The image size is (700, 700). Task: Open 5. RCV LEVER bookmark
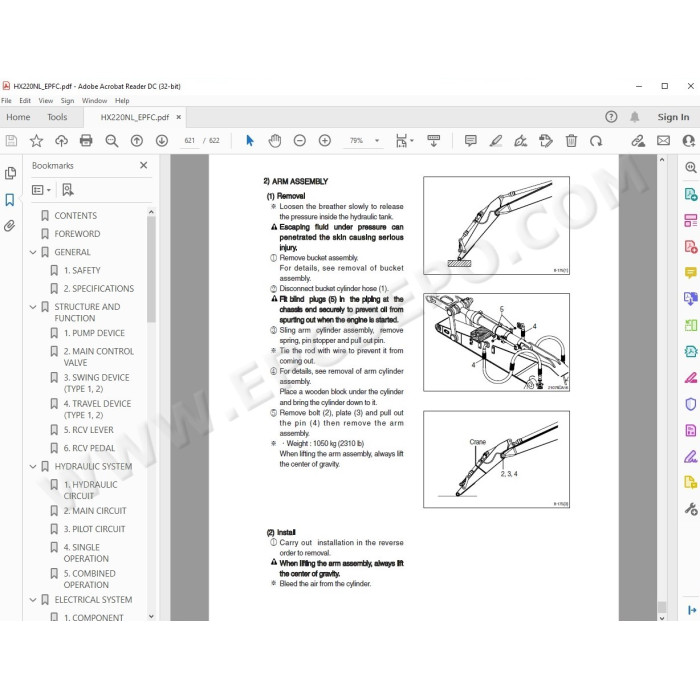tap(88, 430)
